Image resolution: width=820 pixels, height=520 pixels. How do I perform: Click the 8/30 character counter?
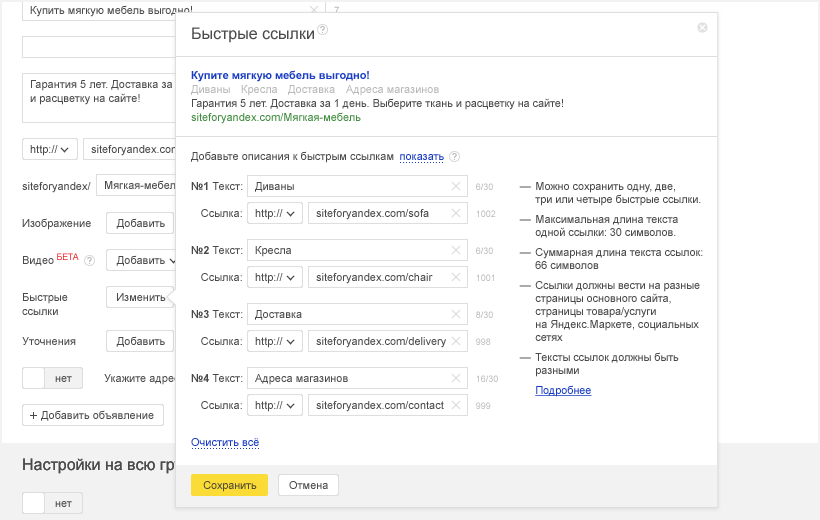click(484, 315)
